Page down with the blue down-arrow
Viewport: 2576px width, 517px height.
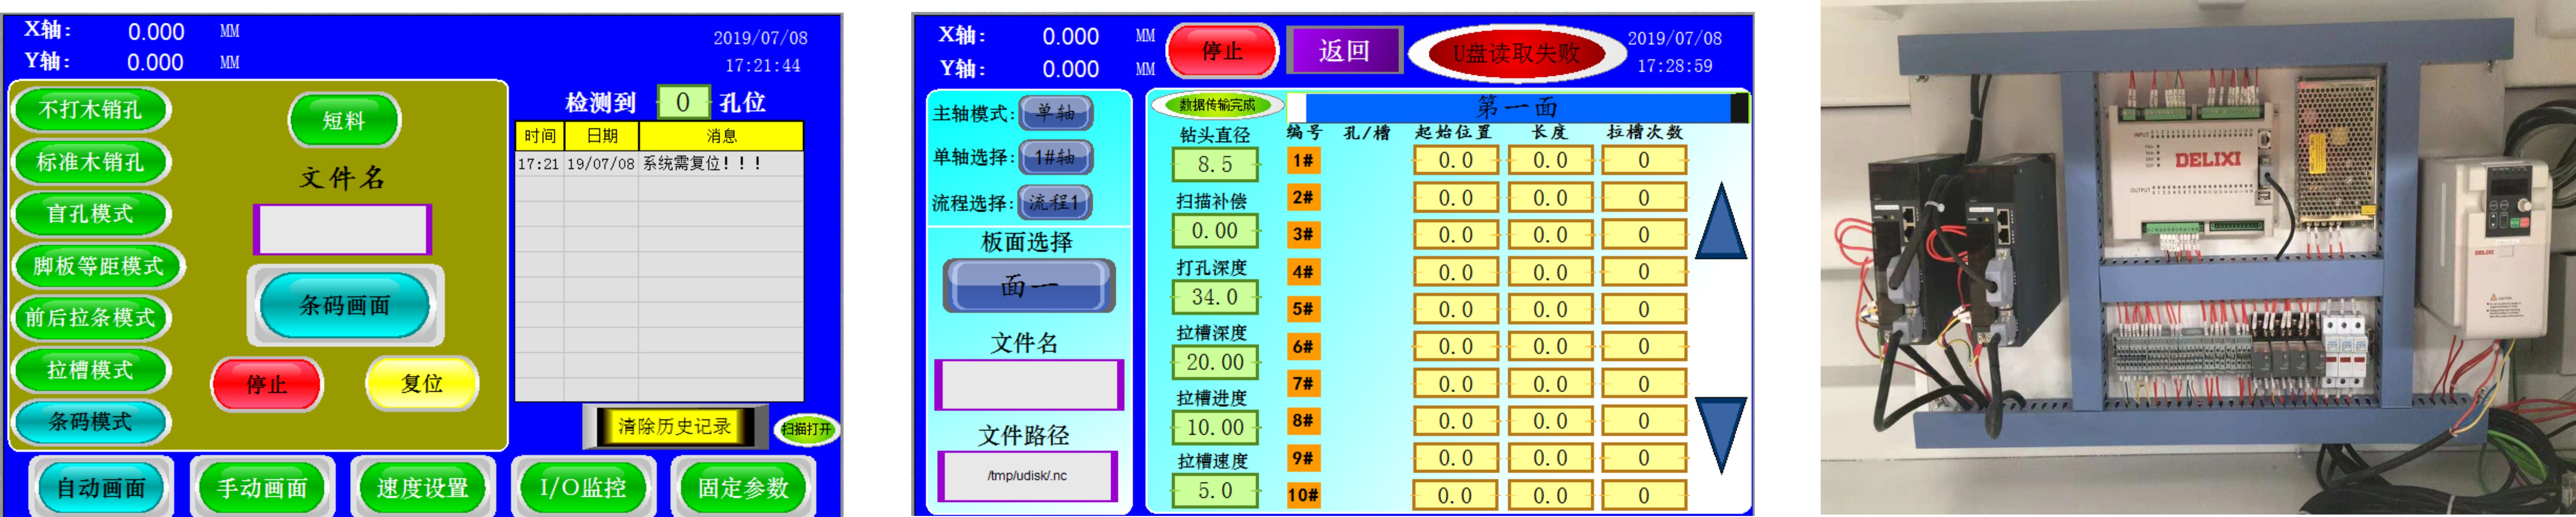point(1721,435)
